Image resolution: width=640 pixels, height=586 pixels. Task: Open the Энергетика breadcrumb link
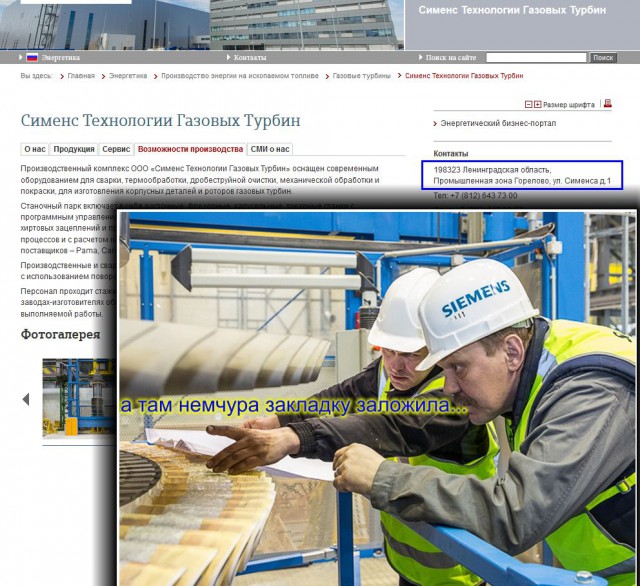point(128,76)
